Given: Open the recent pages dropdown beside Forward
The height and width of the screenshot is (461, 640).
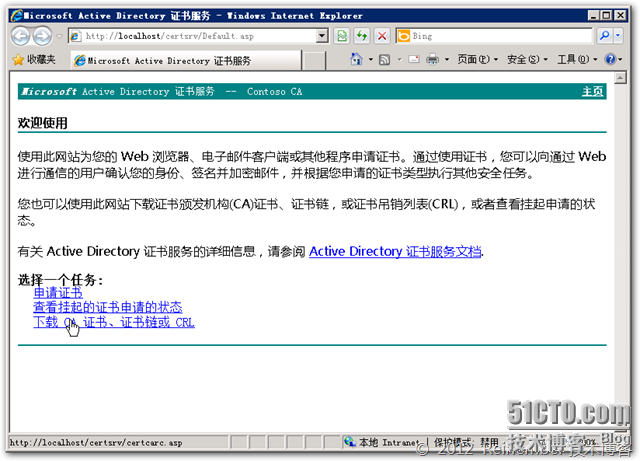Looking at the screenshot, I should pos(59,36).
